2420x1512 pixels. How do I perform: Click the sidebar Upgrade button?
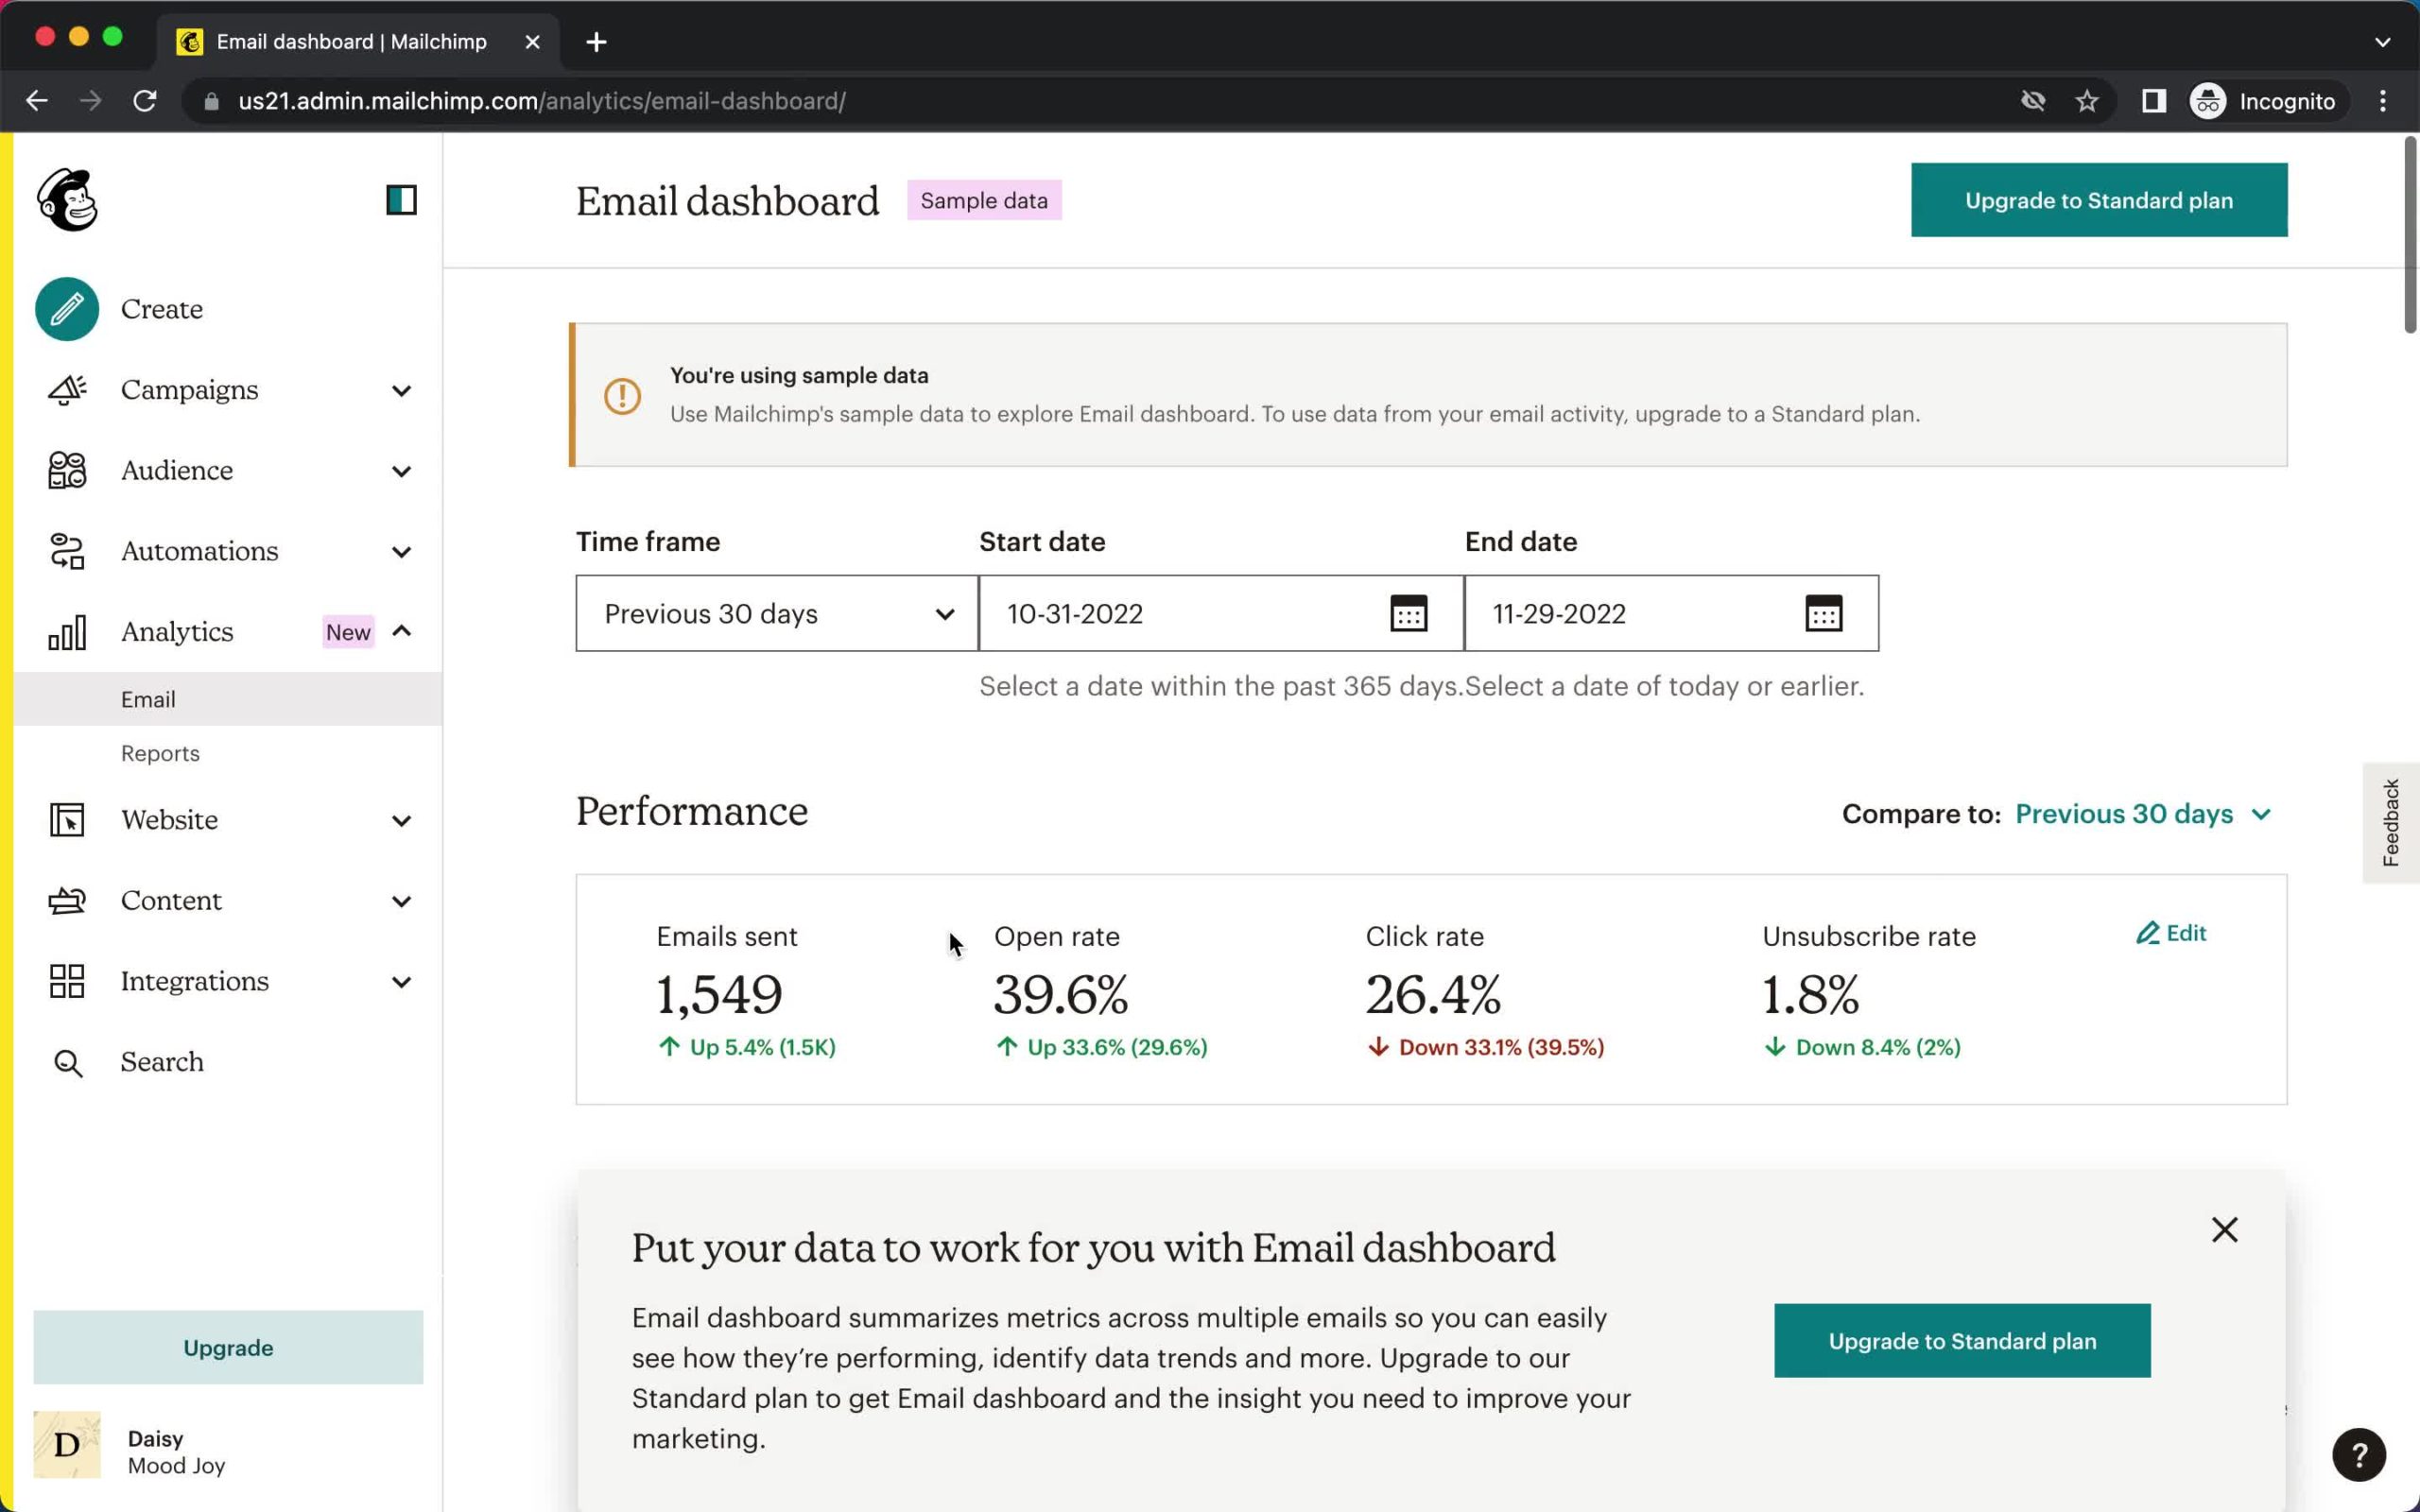point(228,1347)
